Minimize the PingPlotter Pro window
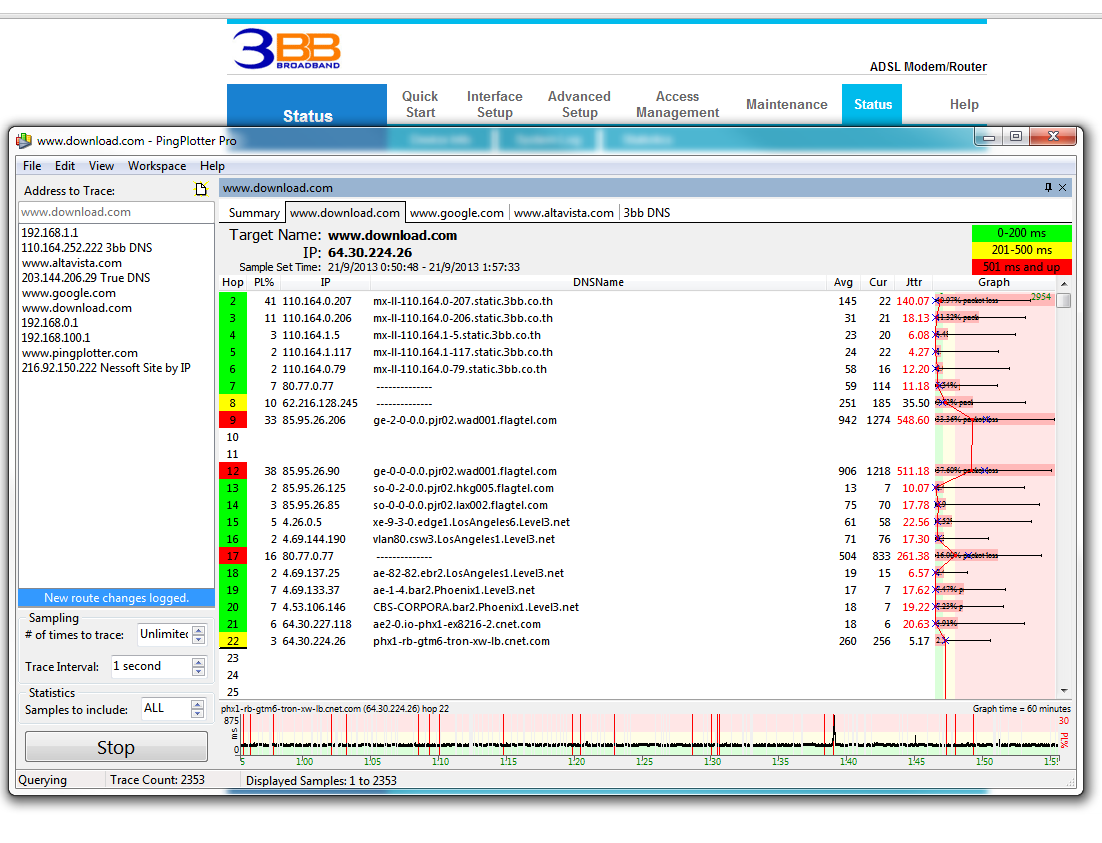Viewport: 1102px width, 843px height. pos(989,136)
